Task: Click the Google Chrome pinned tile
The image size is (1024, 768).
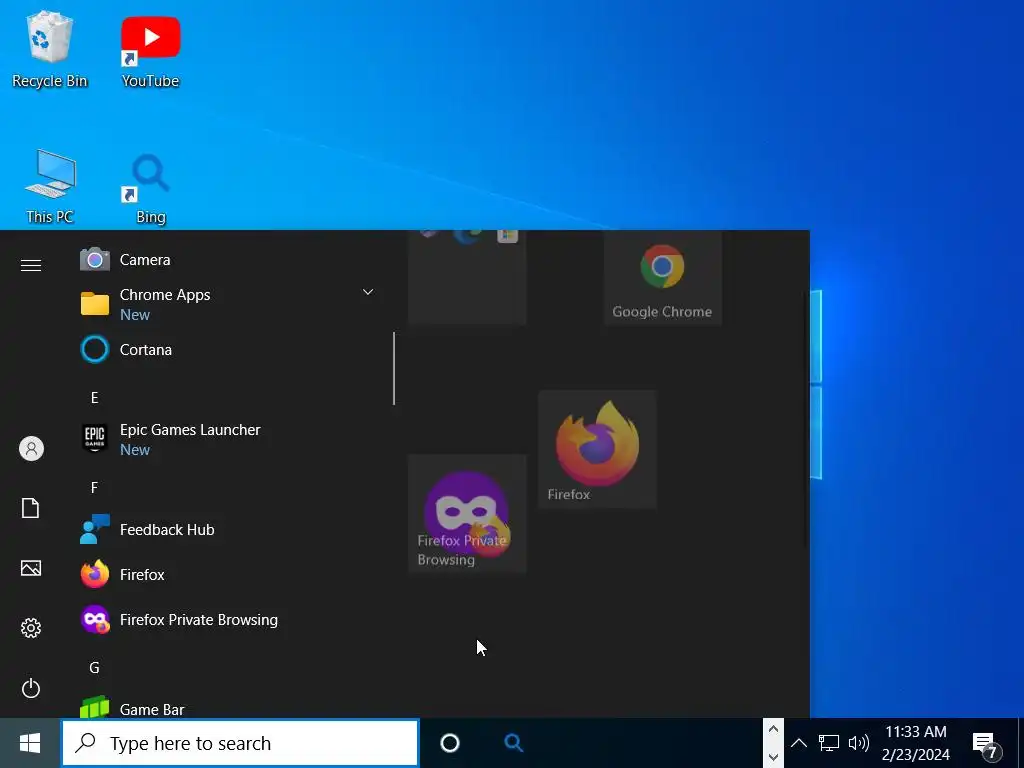Action: [662, 278]
